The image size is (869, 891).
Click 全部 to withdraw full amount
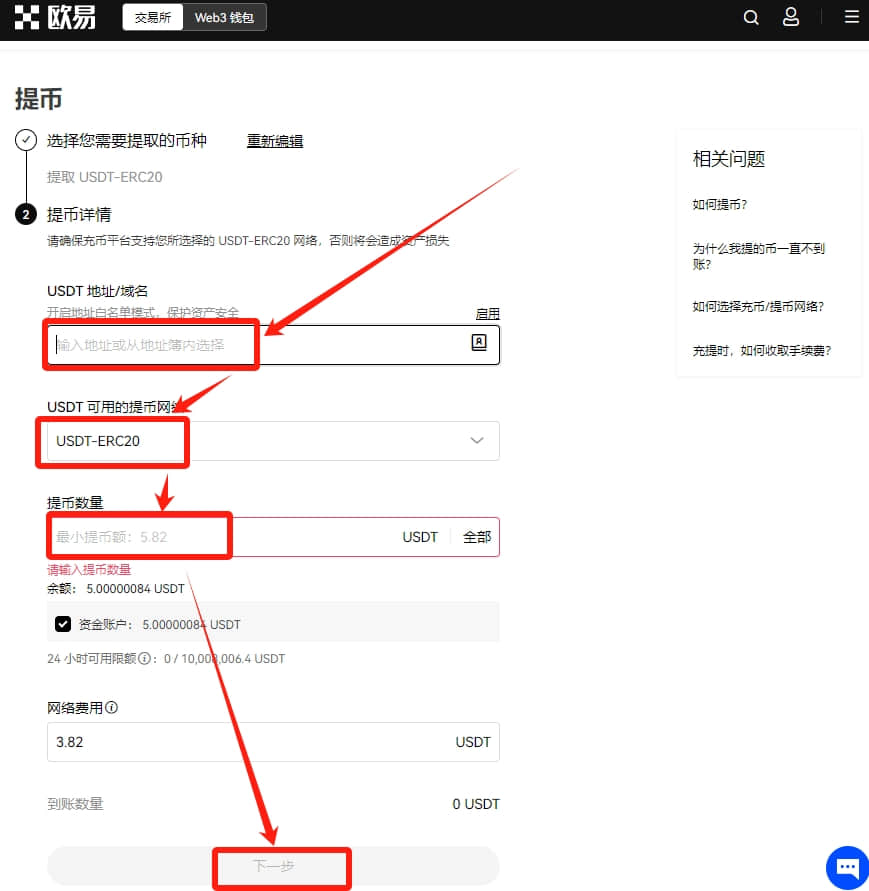477,537
